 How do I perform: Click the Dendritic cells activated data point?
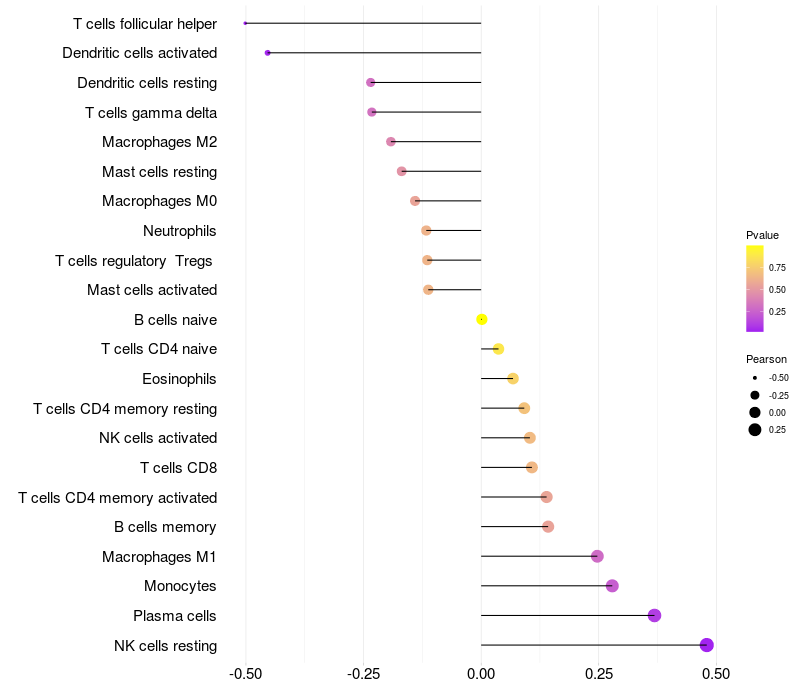coord(267,53)
